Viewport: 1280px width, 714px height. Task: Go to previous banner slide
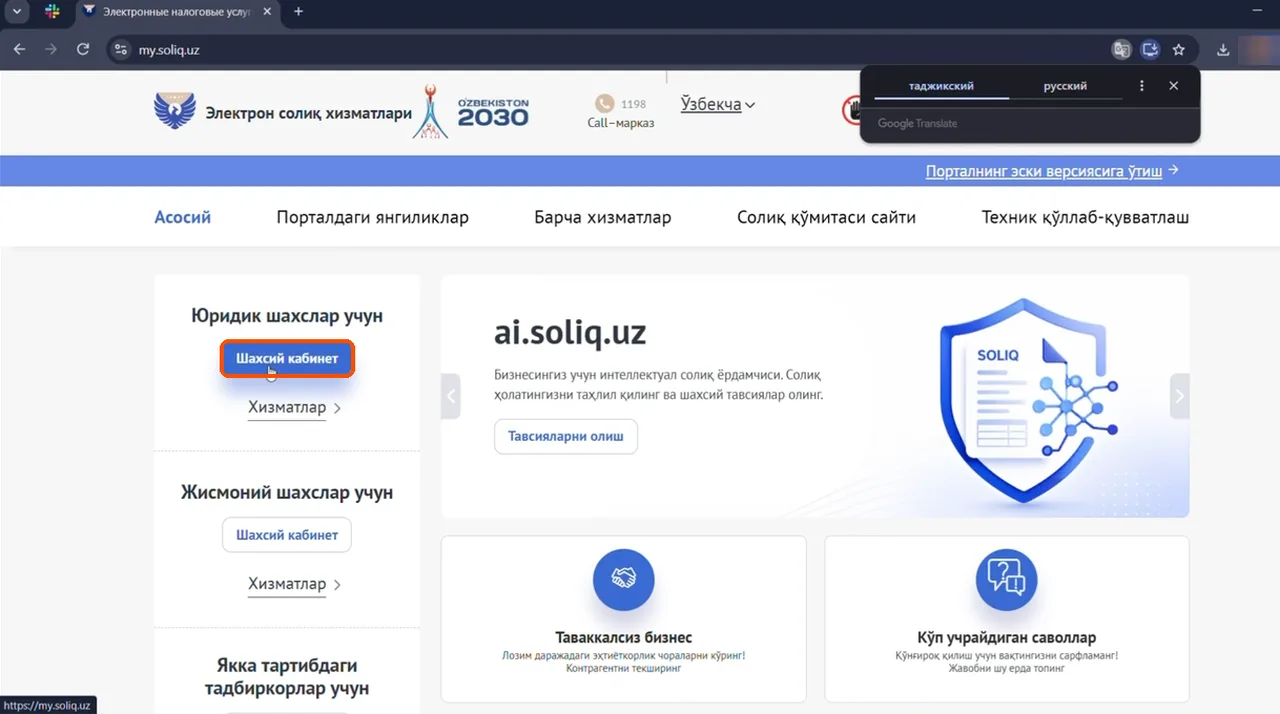(x=451, y=396)
